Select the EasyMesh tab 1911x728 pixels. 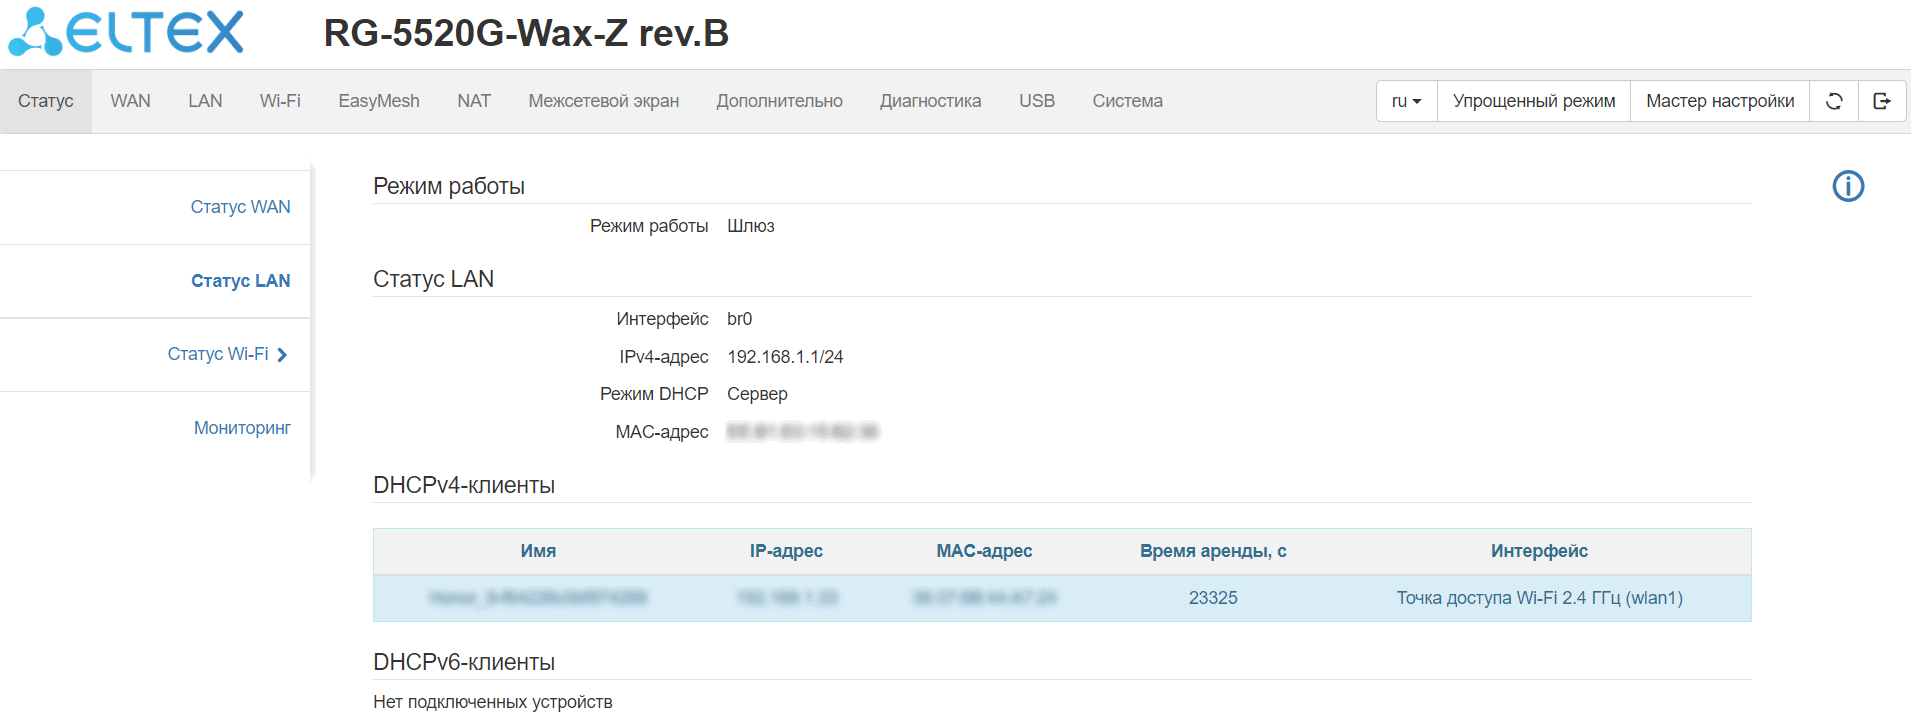click(379, 101)
